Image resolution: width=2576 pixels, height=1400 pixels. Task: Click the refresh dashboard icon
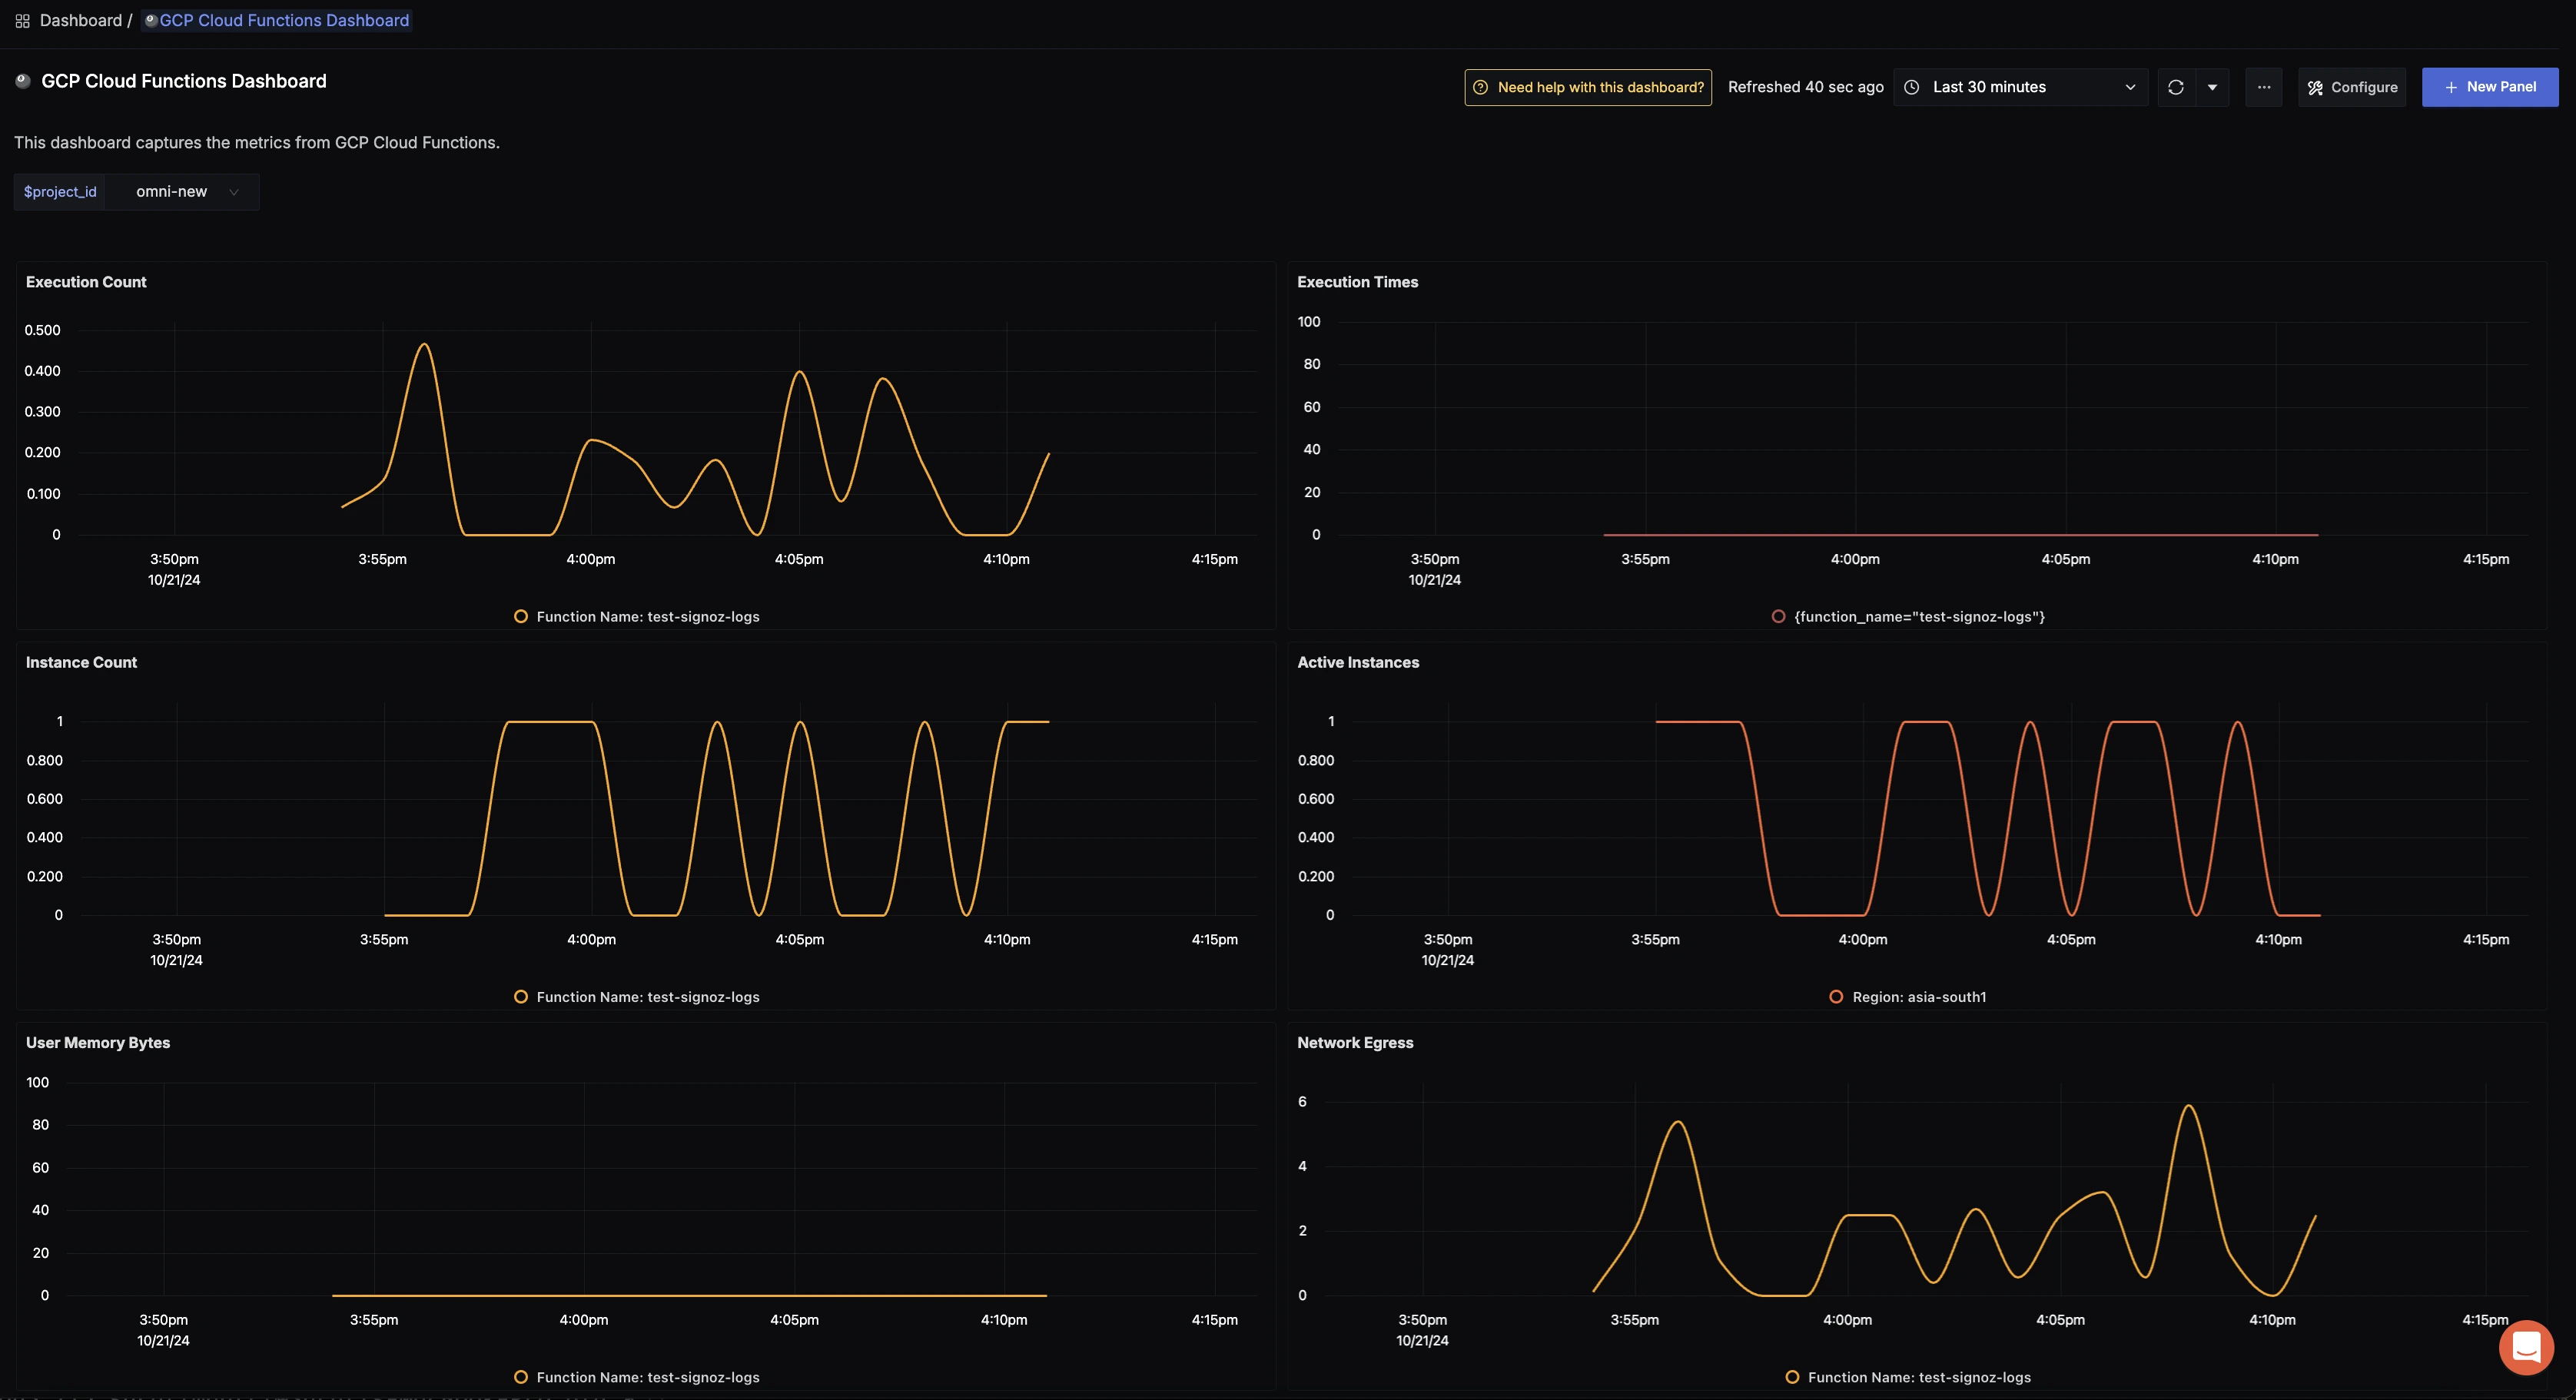2176,88
